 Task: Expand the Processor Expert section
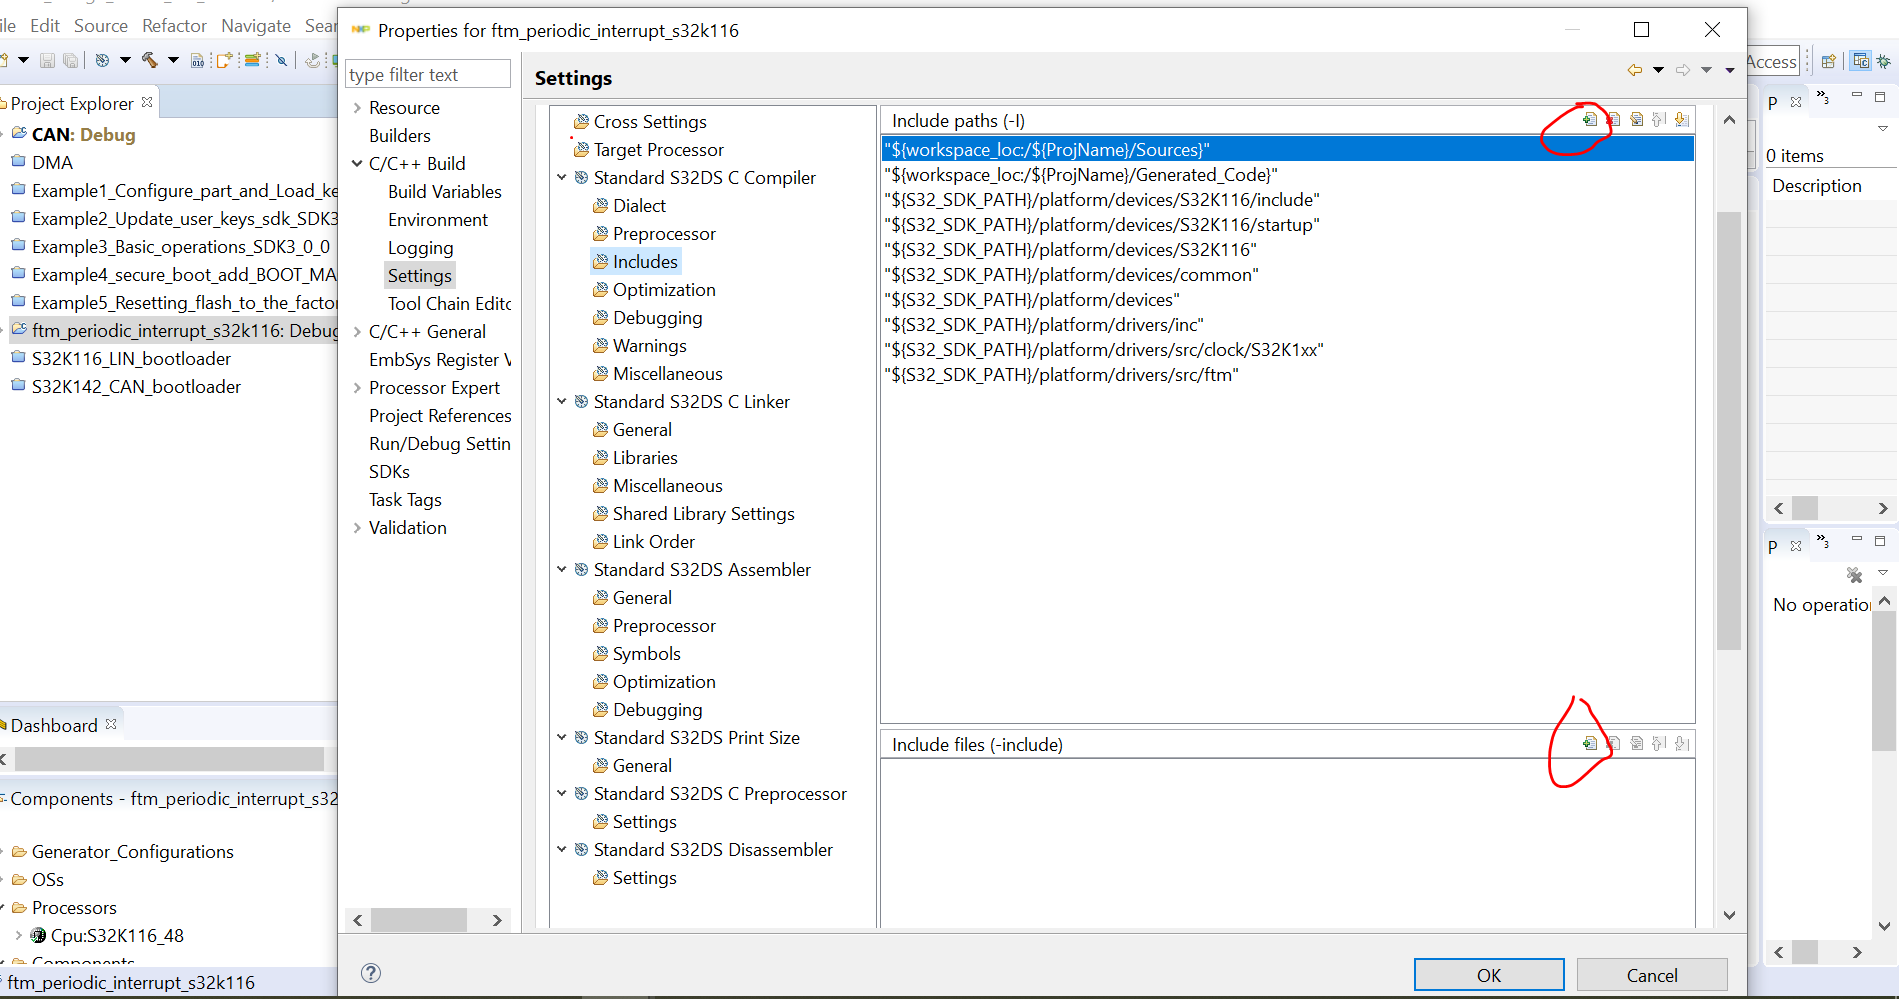click(x=358, y=388)
